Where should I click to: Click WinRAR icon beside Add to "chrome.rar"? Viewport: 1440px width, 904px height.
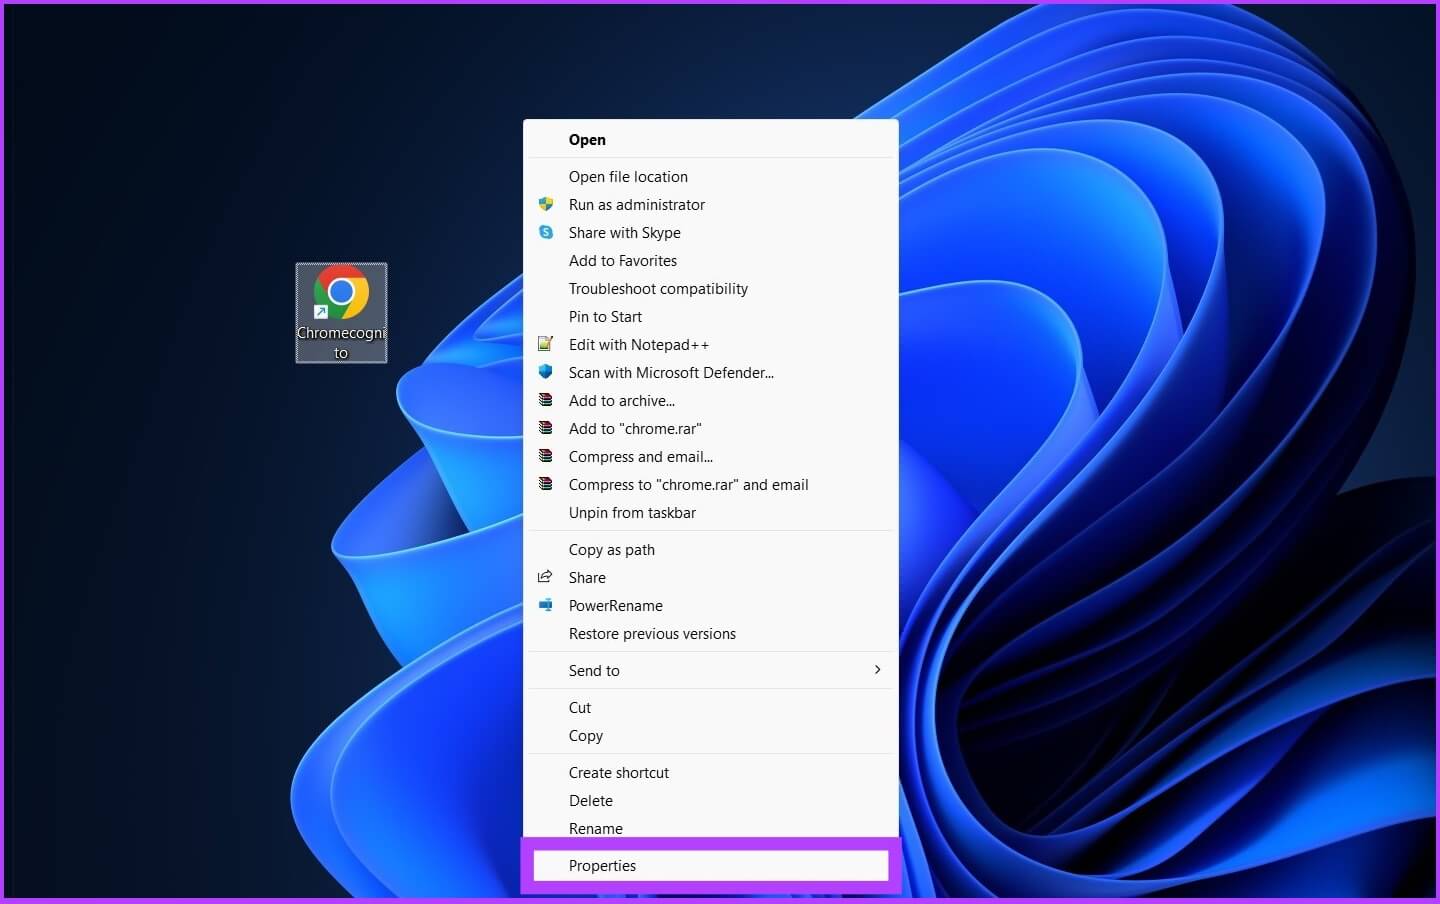[546, 428]
